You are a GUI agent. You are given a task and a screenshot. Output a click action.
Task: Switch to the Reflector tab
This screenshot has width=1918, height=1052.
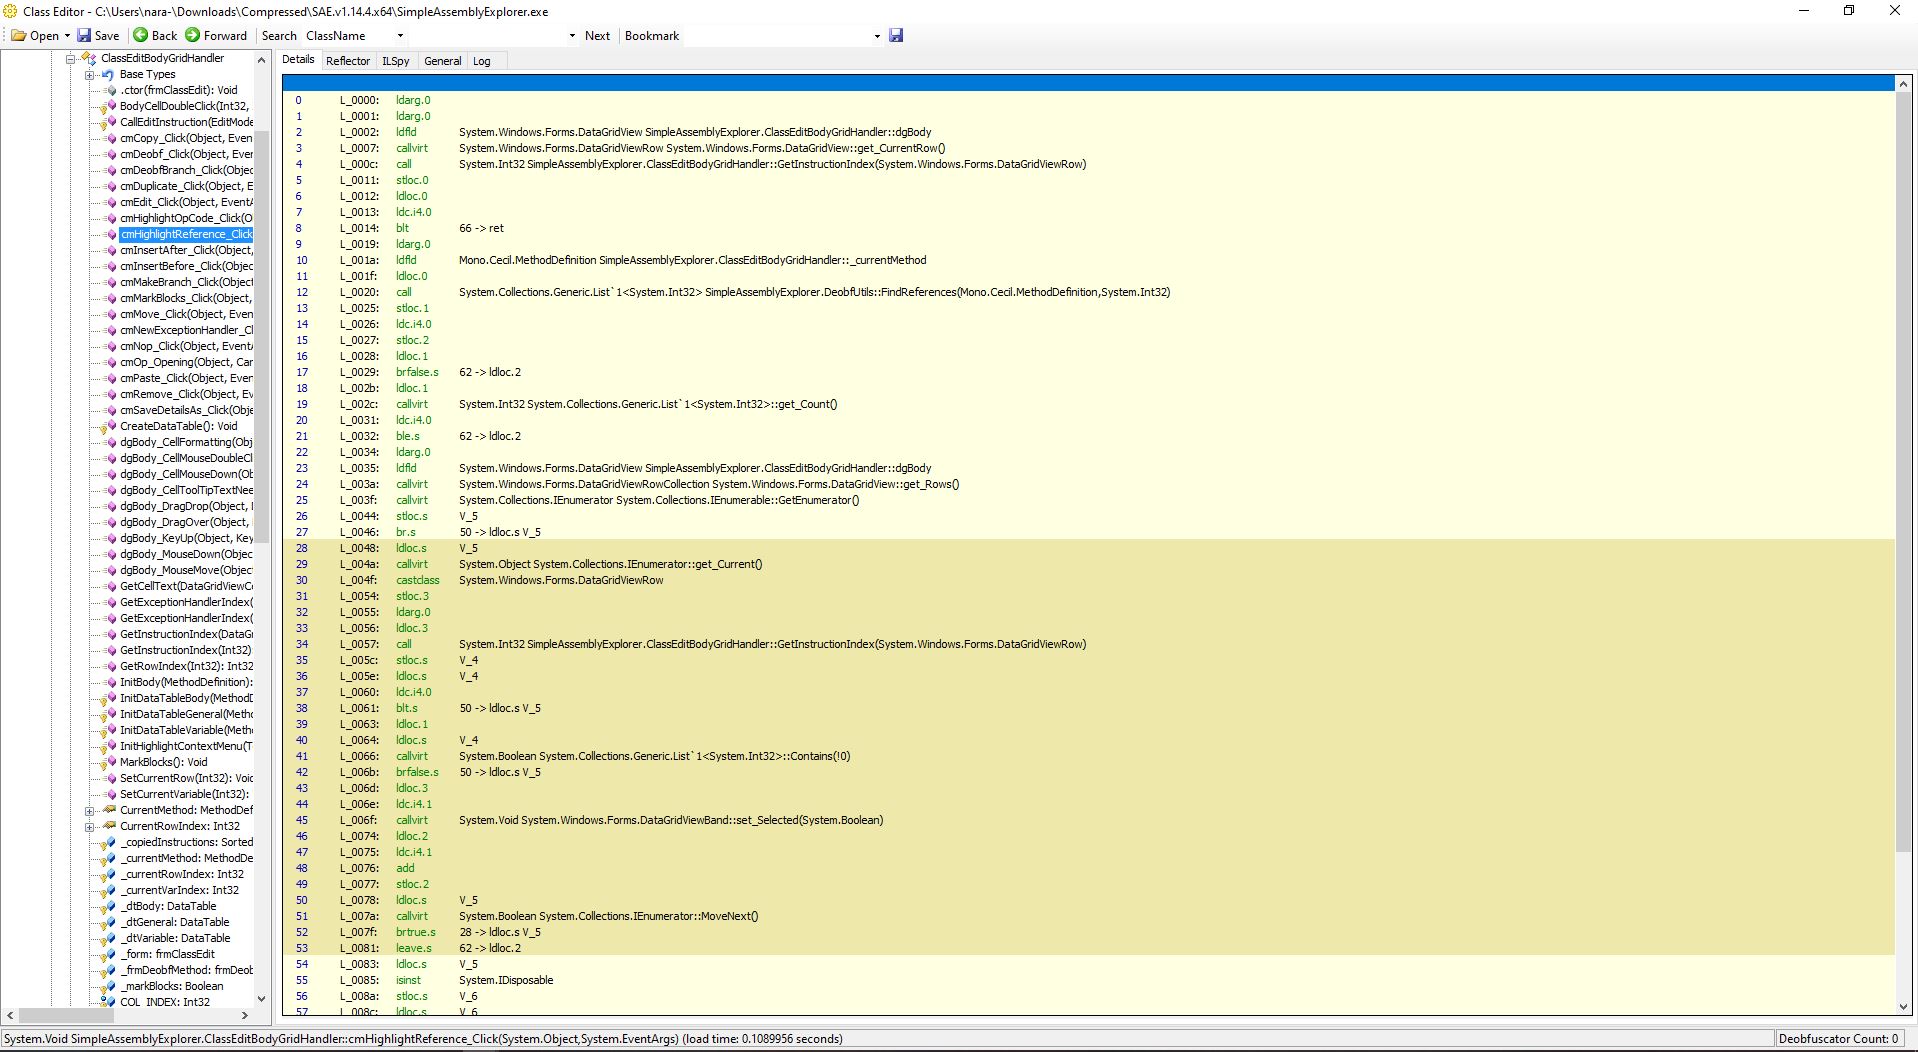coord(348,61)
